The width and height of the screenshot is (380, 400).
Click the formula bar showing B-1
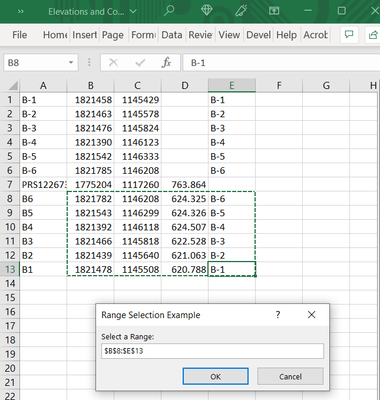click(x=281, y=62)
